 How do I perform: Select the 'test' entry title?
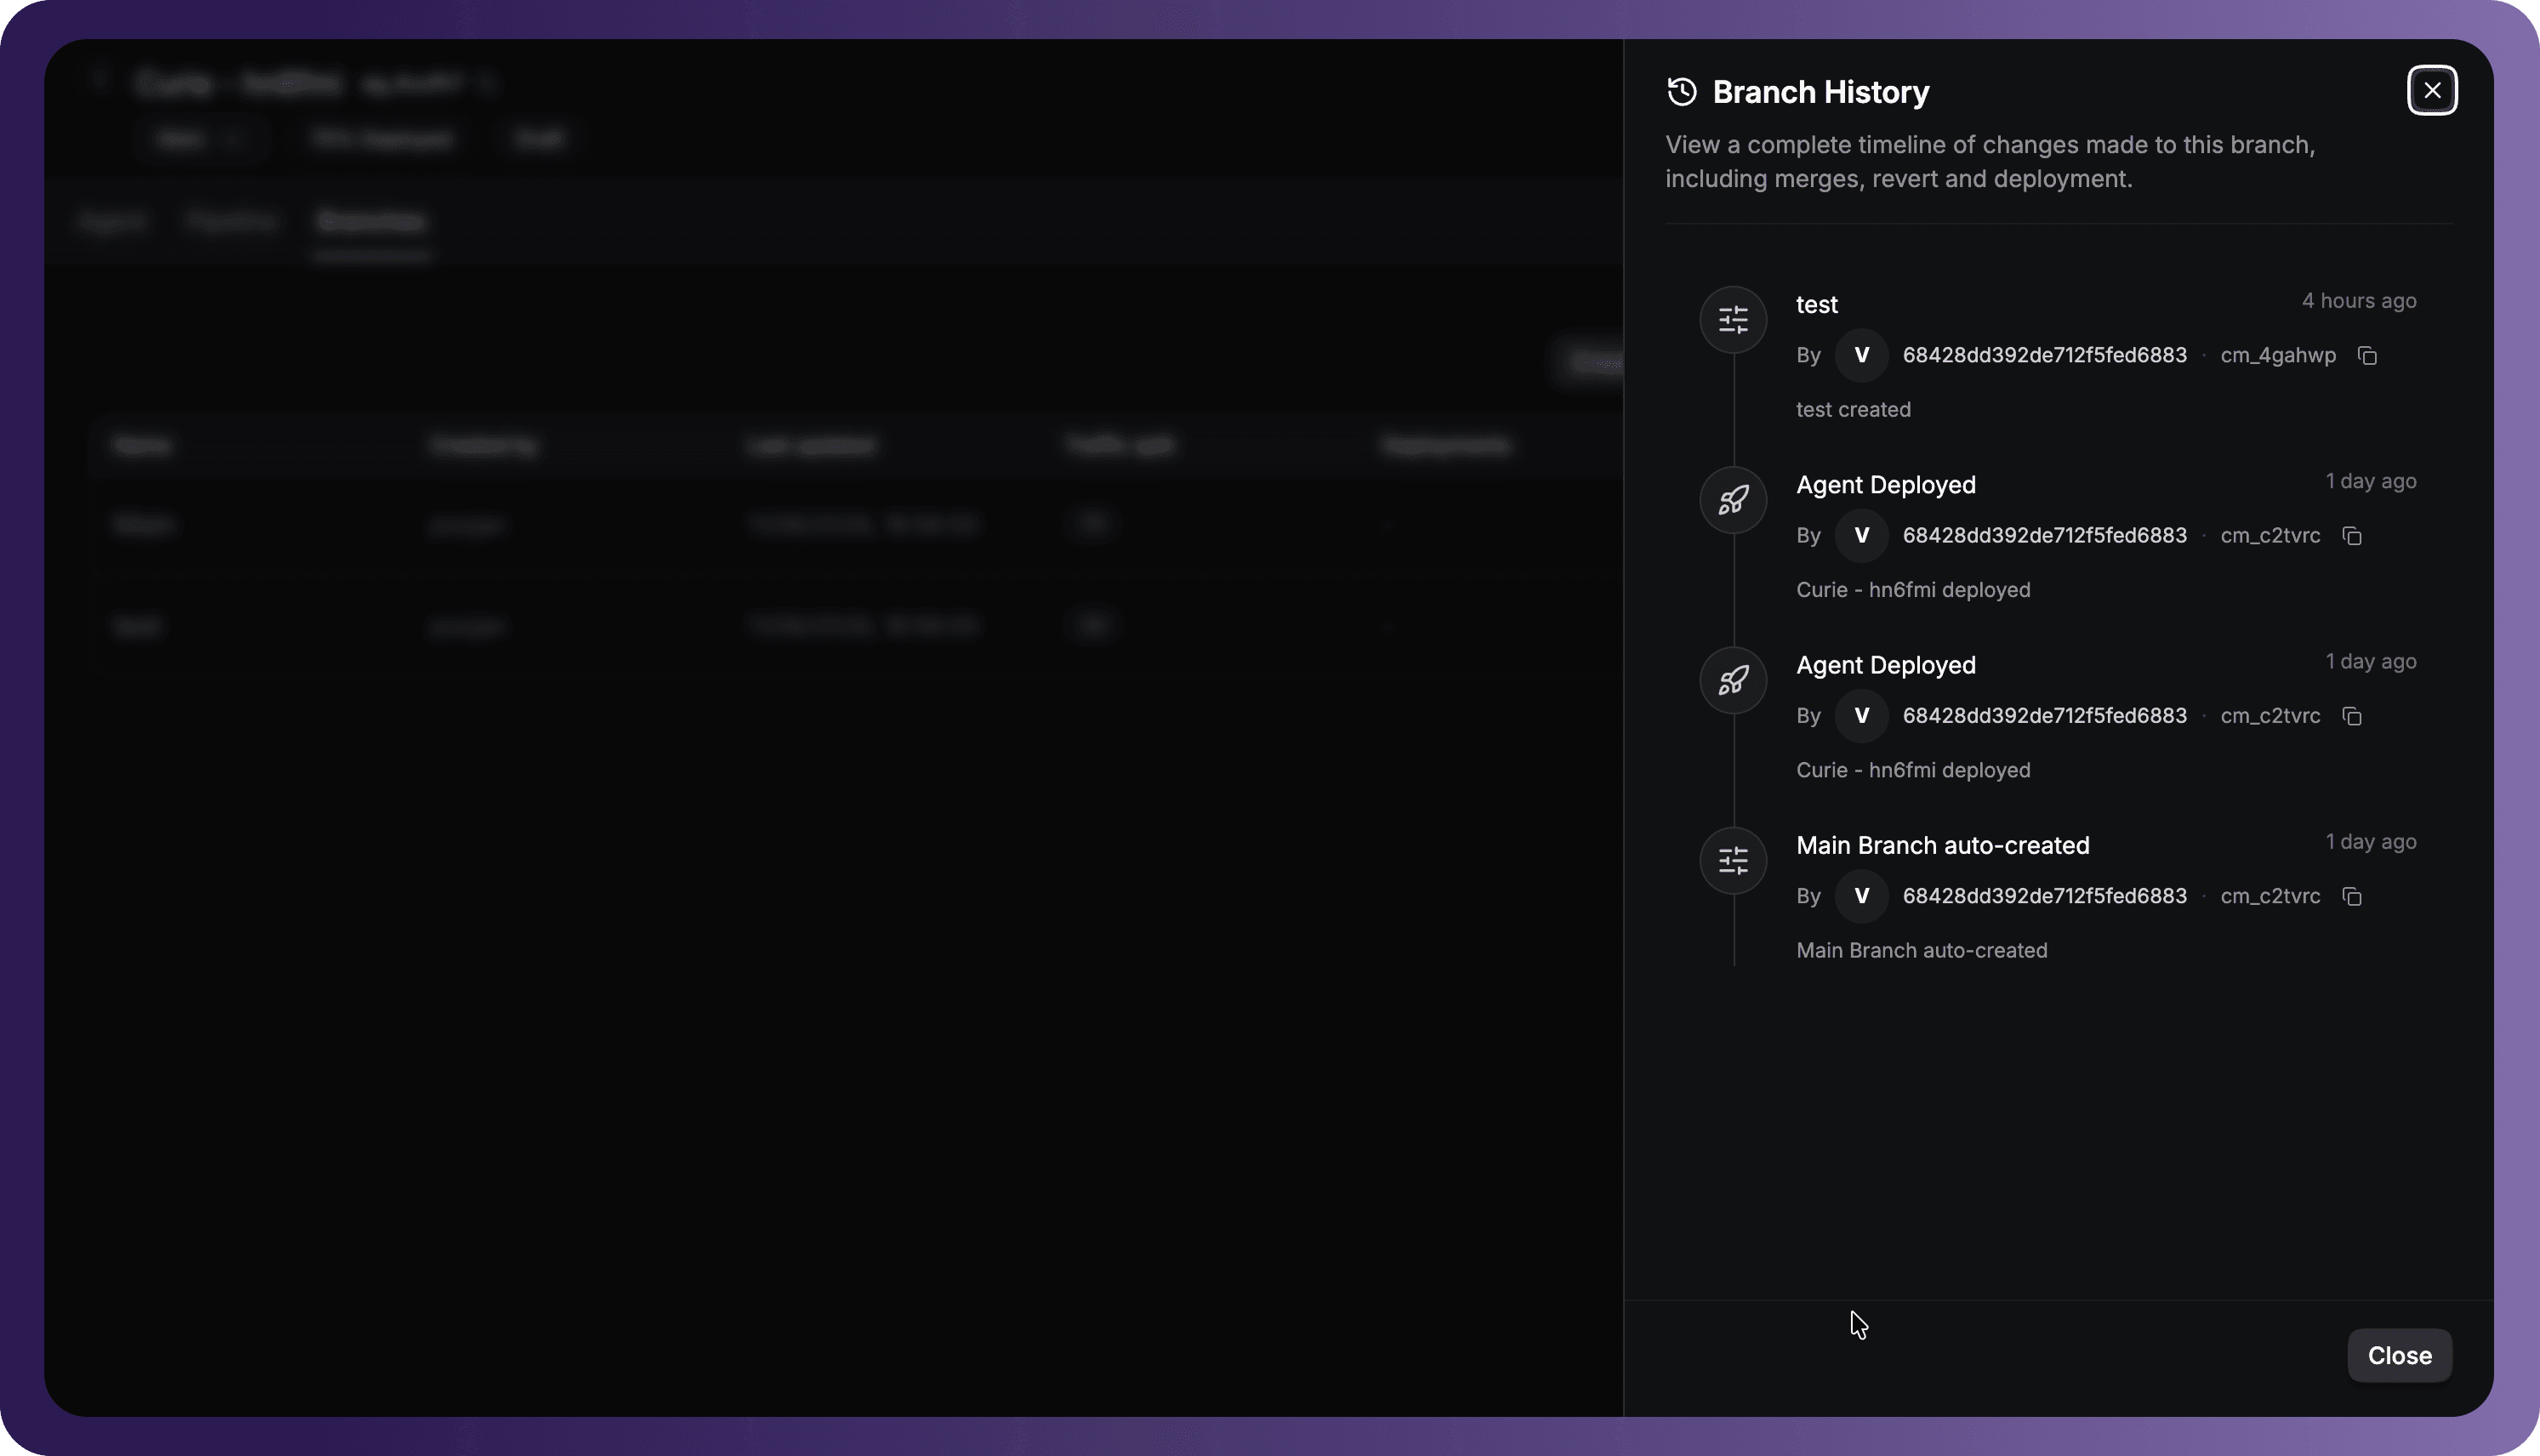click(x=1816, y=305)
